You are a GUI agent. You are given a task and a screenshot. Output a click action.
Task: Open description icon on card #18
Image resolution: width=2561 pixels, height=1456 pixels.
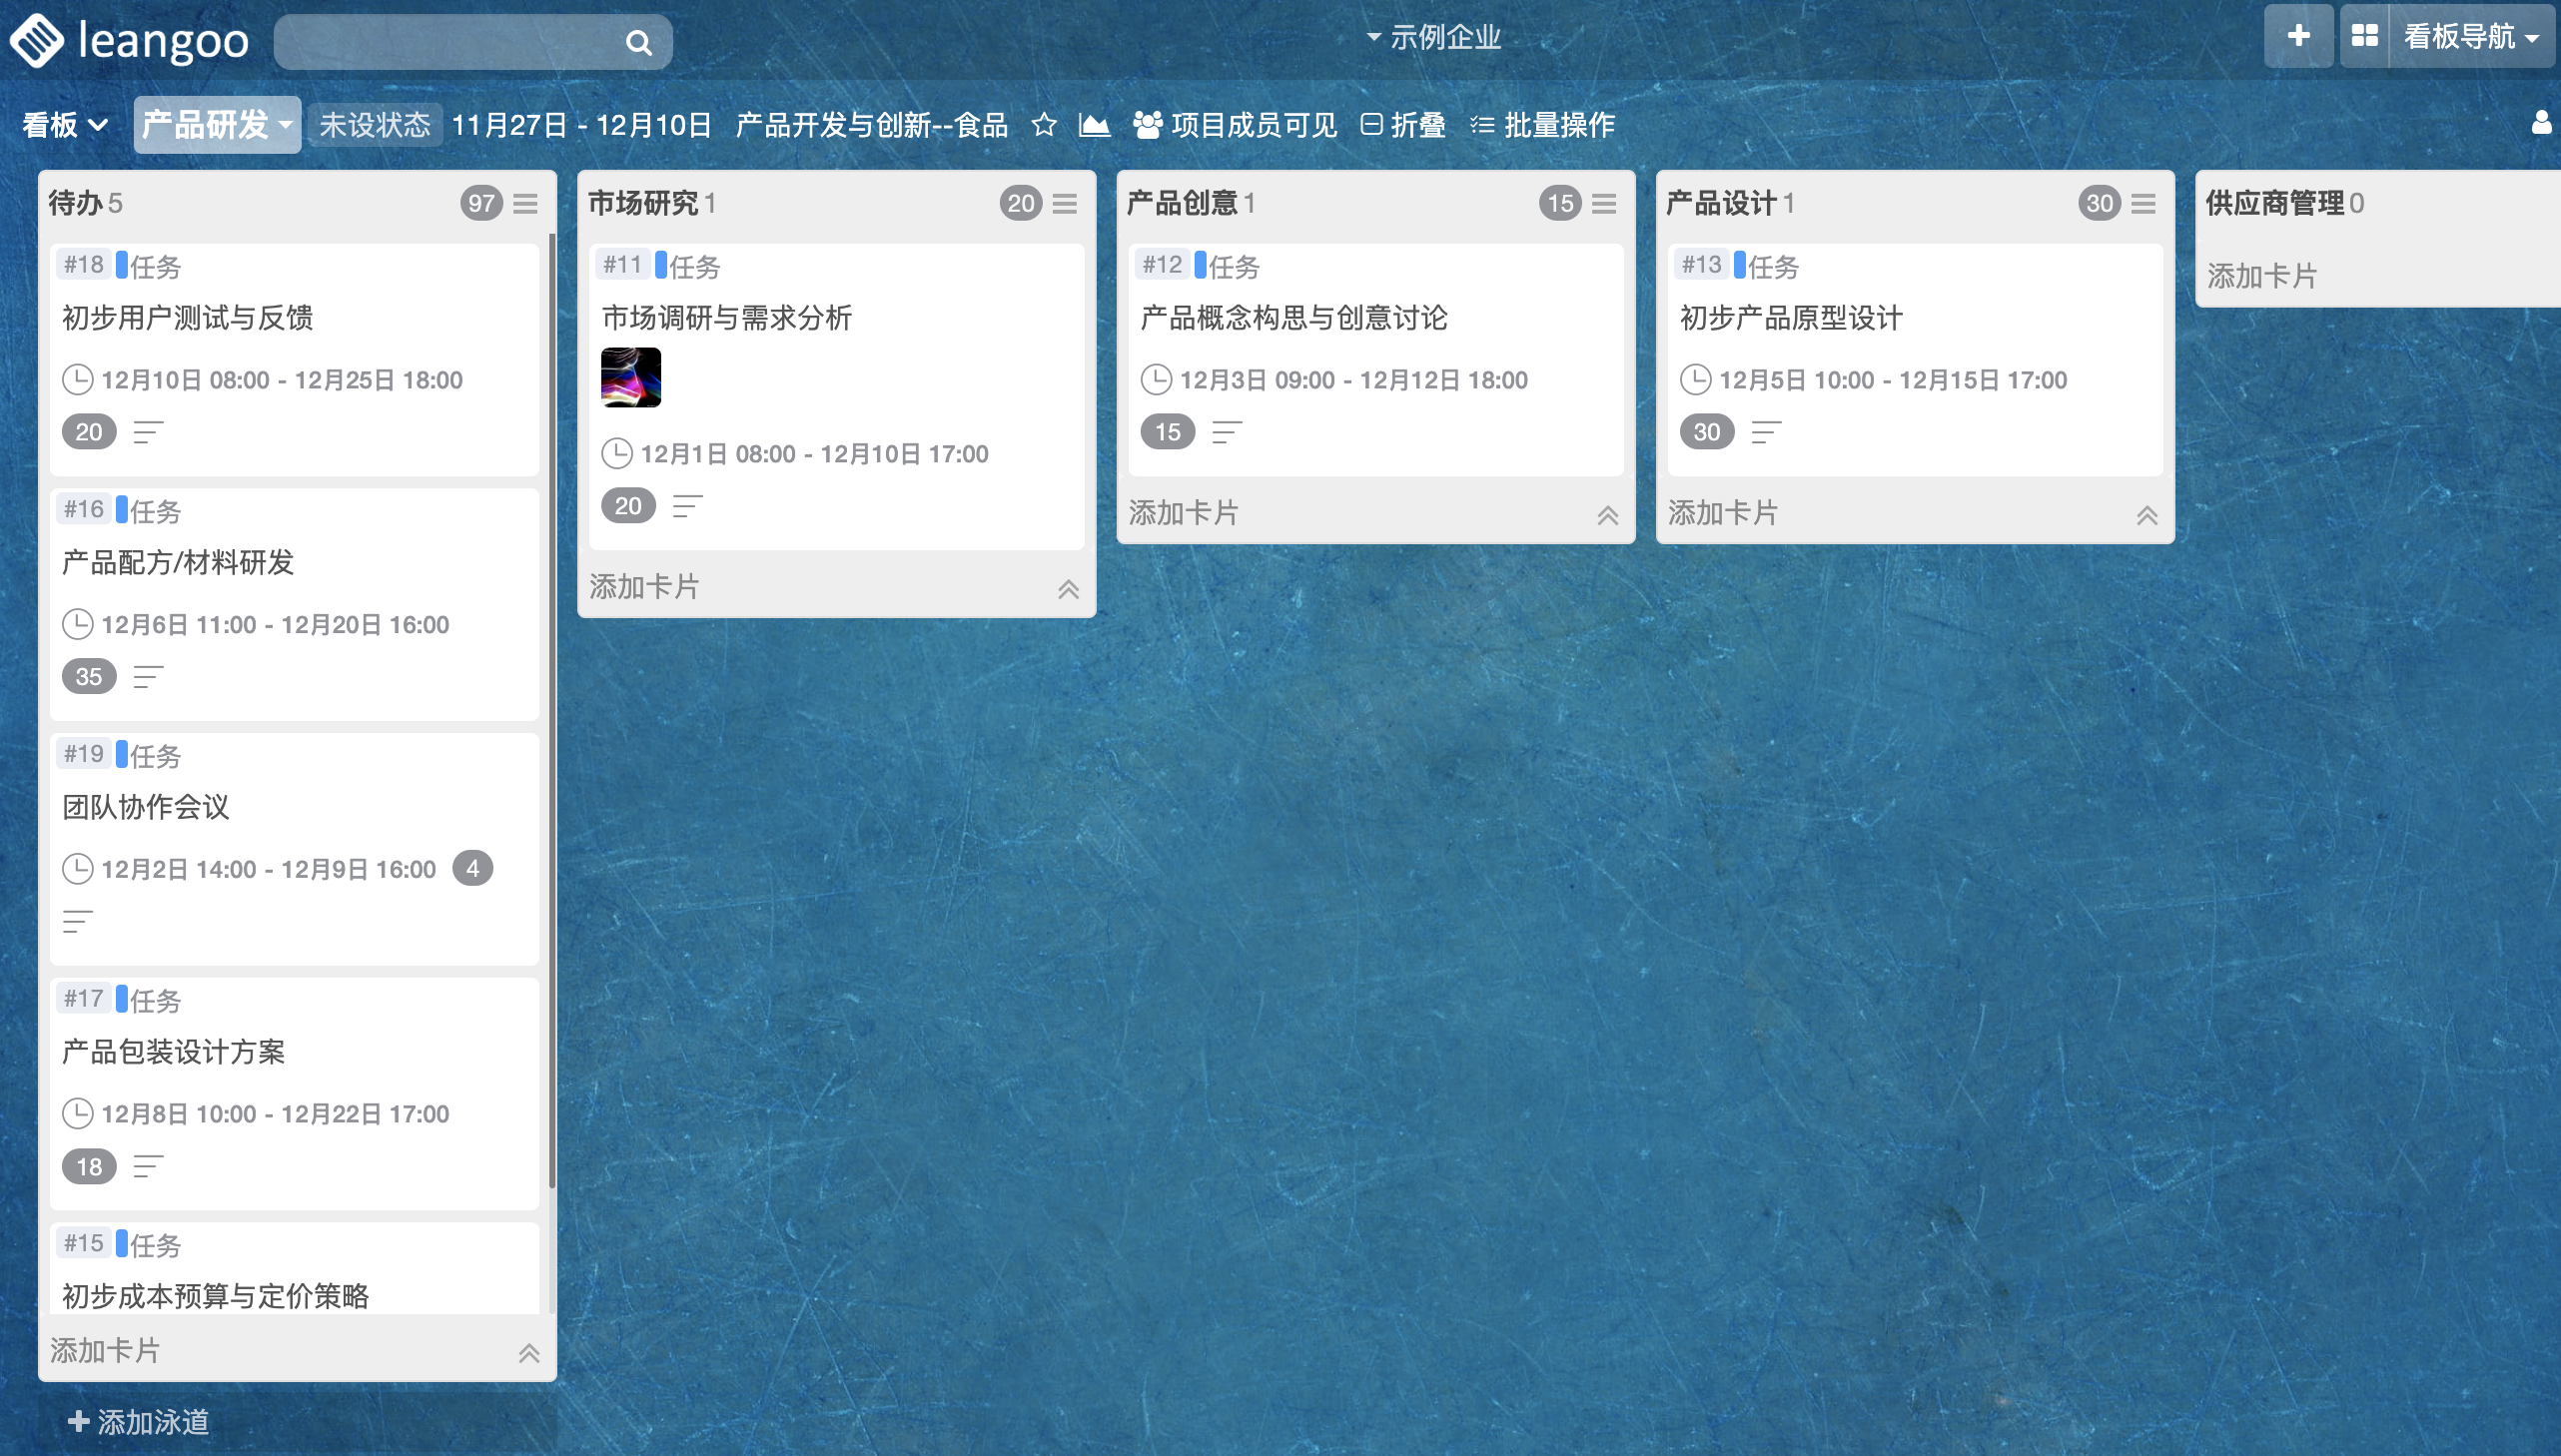pos(148,432)
